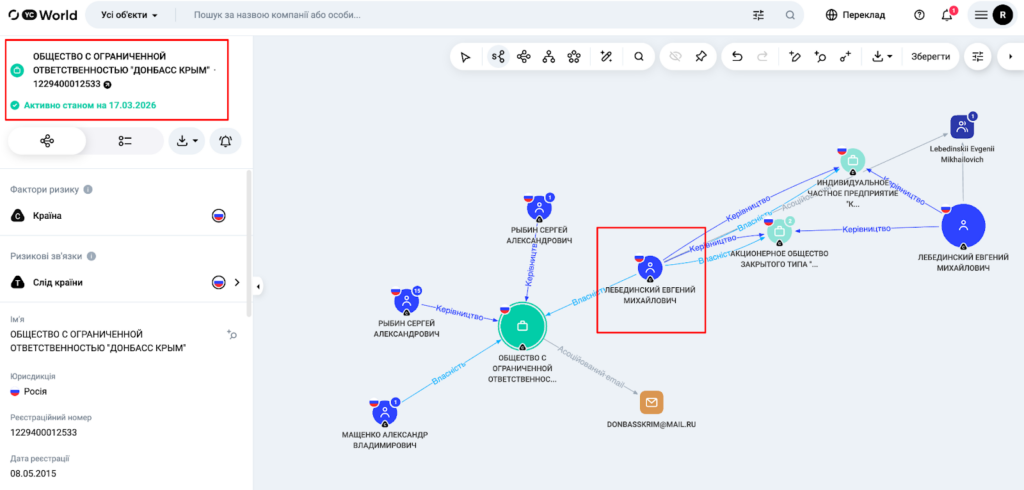Viewport: 1024px width, 490px height.
Task: Click the "Переклад" translate option
Action: (855, 15)
